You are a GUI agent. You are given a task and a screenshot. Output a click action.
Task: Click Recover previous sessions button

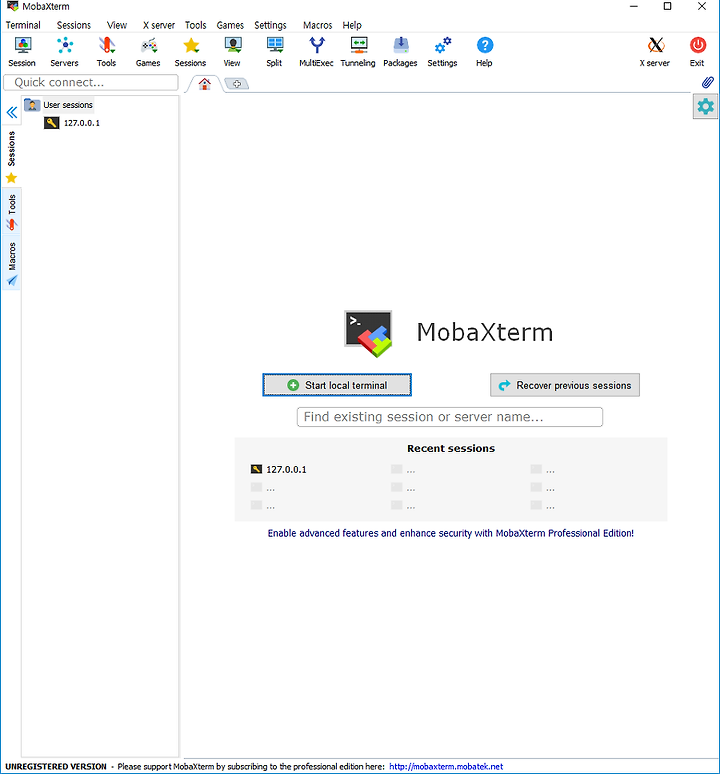(565, 385)
